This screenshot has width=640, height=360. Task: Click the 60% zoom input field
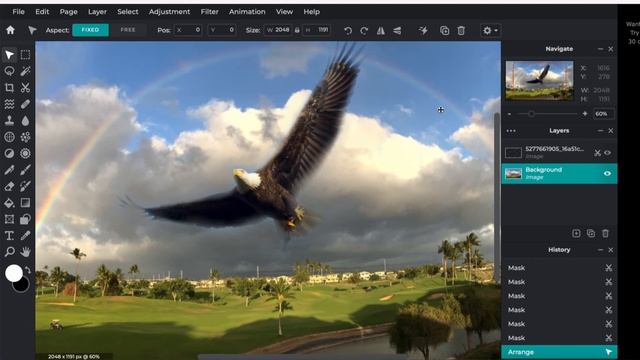click(604, 114)
